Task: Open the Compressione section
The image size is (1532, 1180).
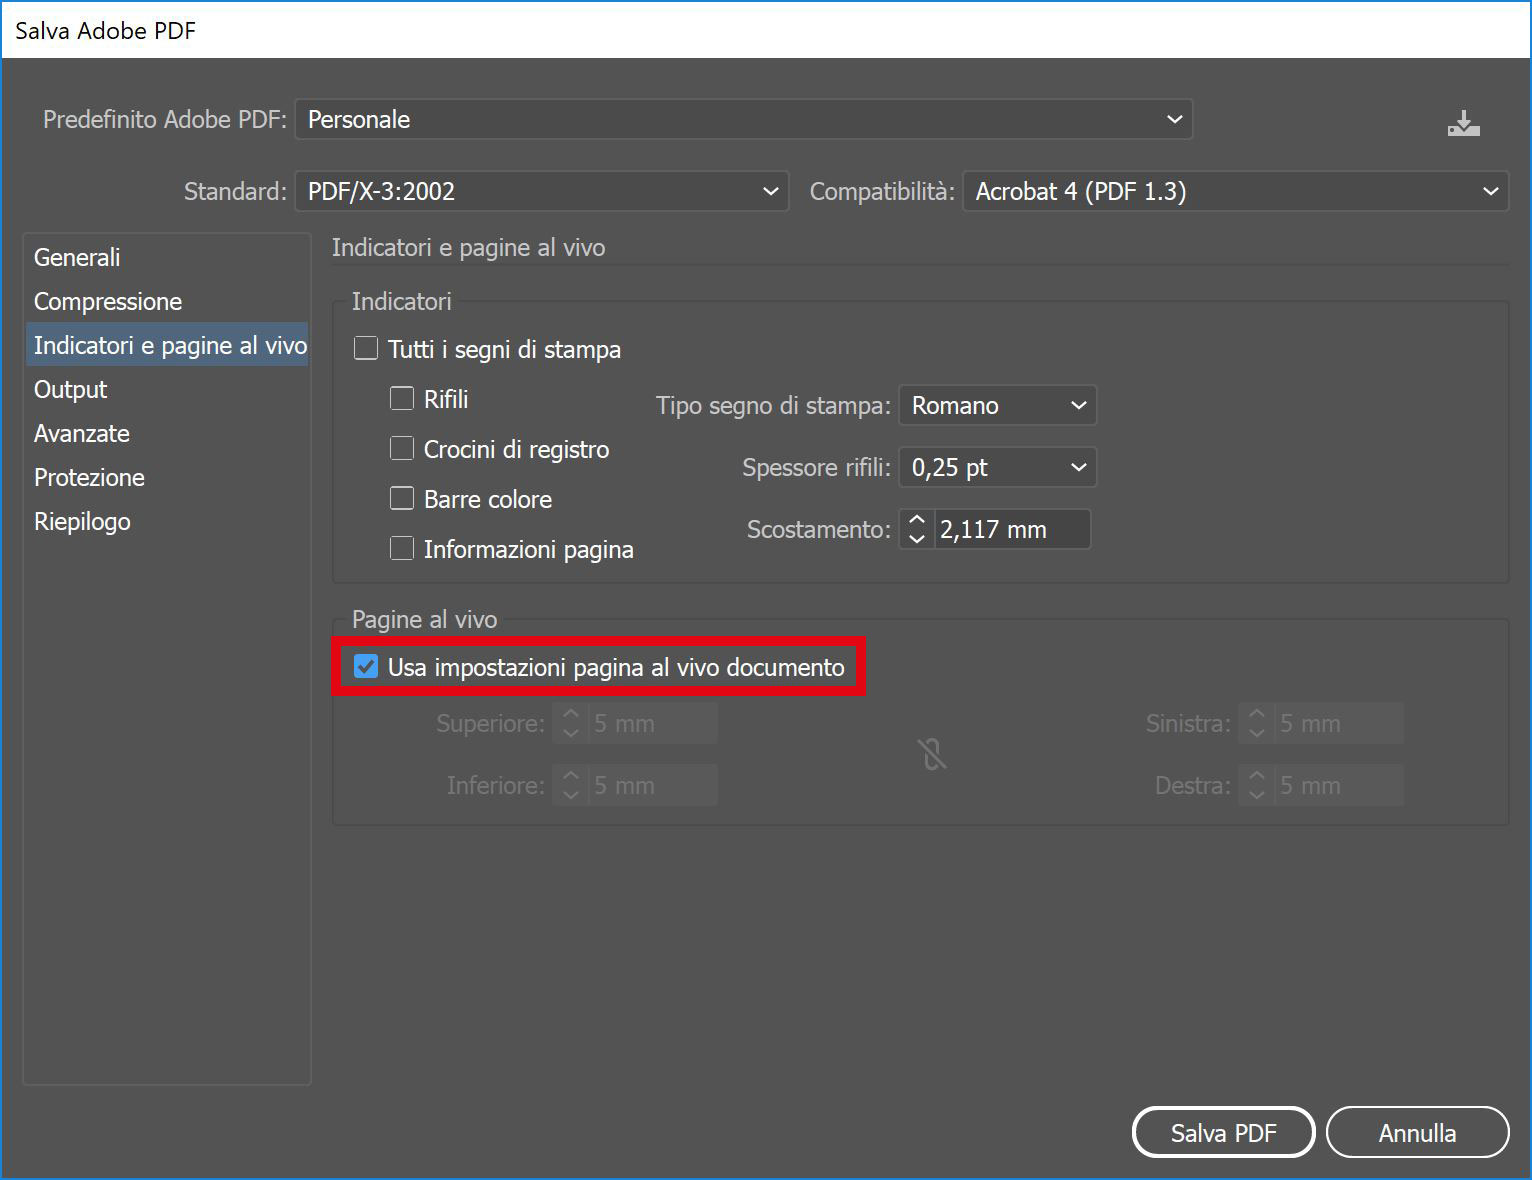Action: click(x=108, y=301)
